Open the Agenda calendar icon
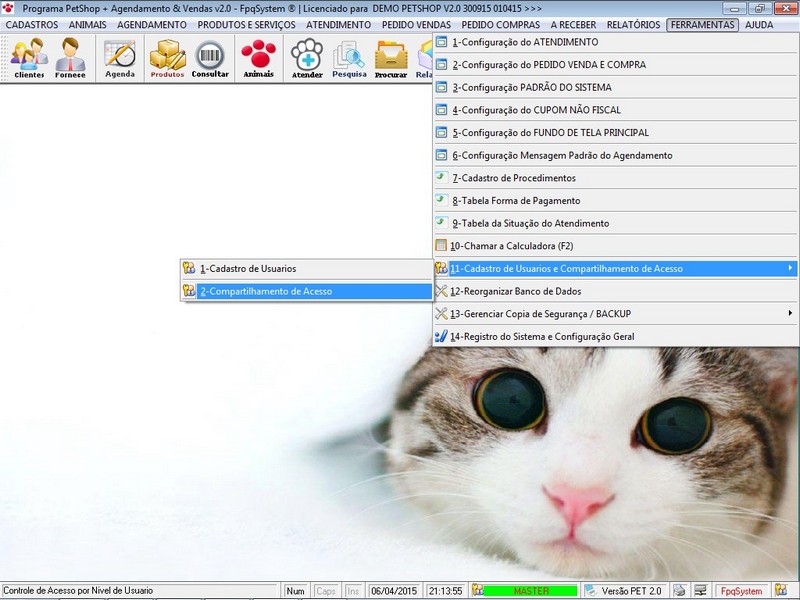 coord(120,58)
